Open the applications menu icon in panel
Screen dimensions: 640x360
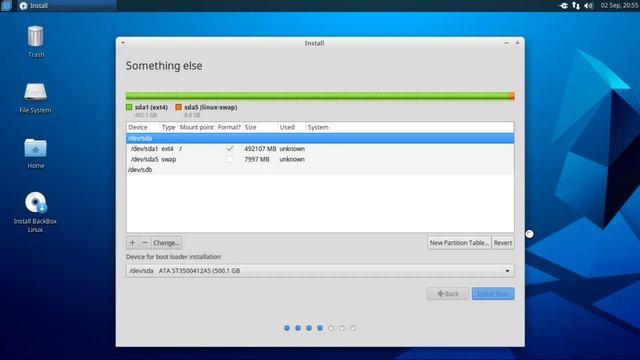pos(6,5)
